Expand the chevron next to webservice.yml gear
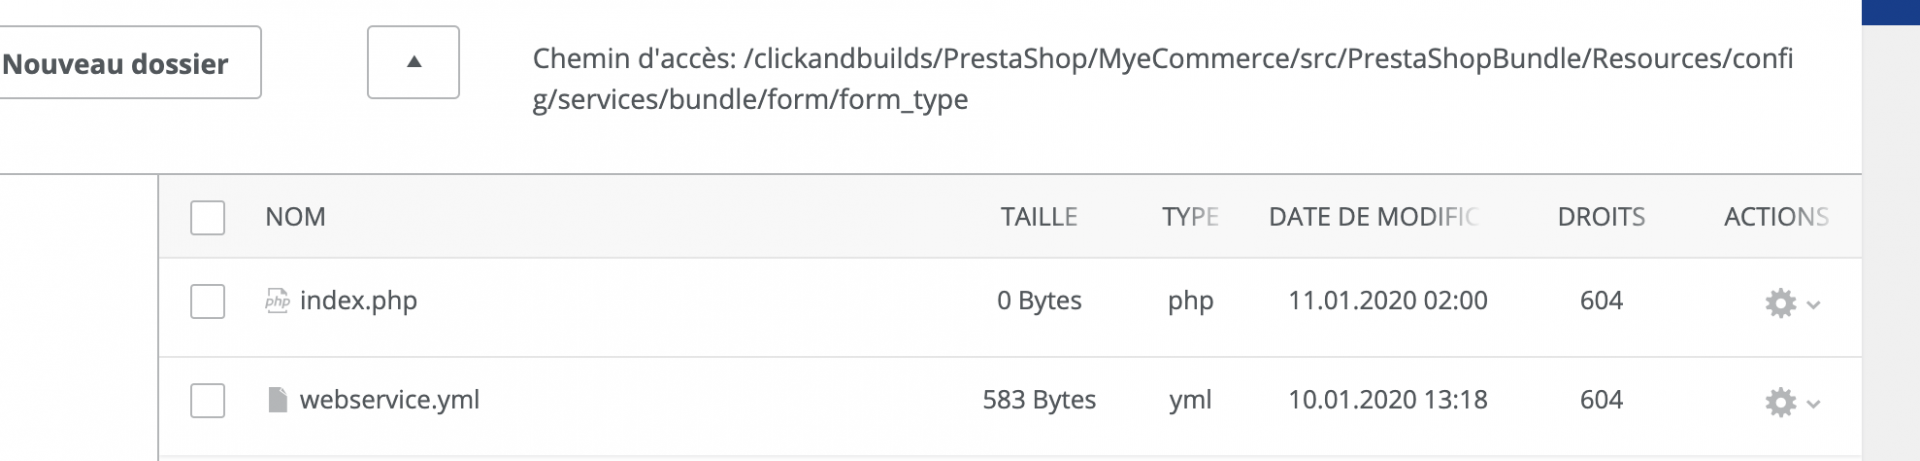This screenshot has height=461, width=1920. tap(1813, 404)
